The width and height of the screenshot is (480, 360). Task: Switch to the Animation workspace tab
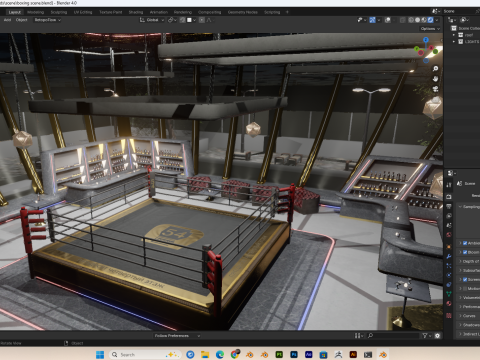tap(159, 12)
